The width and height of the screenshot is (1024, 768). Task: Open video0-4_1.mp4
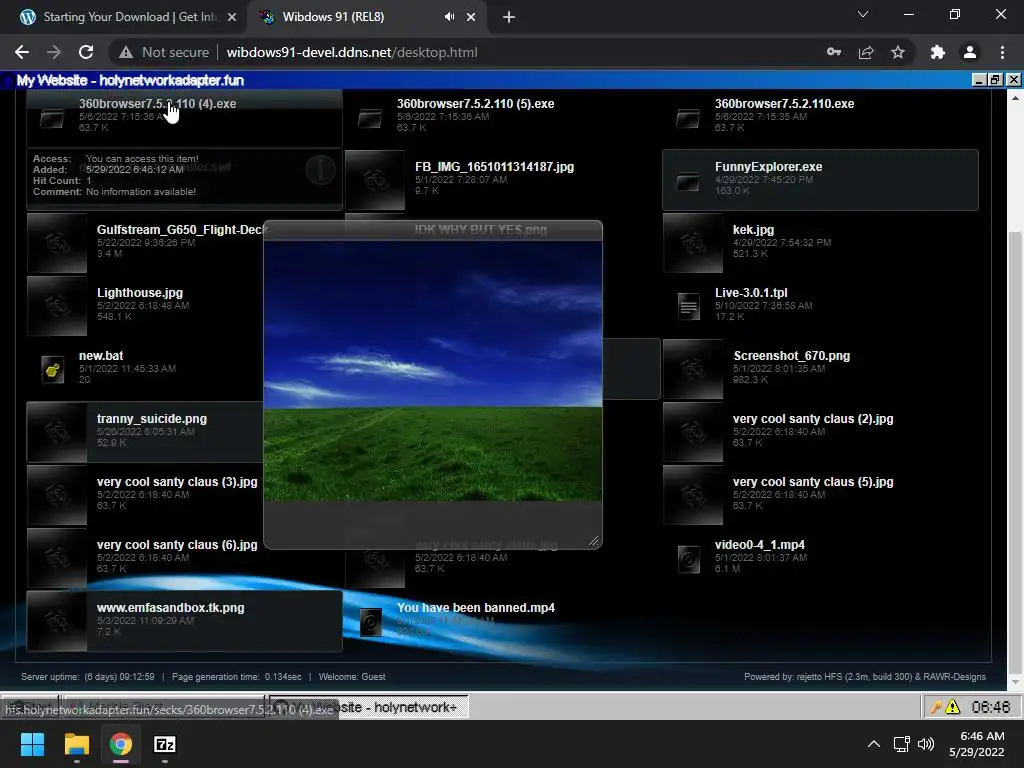pyautogui.click(x=760, y=545)
